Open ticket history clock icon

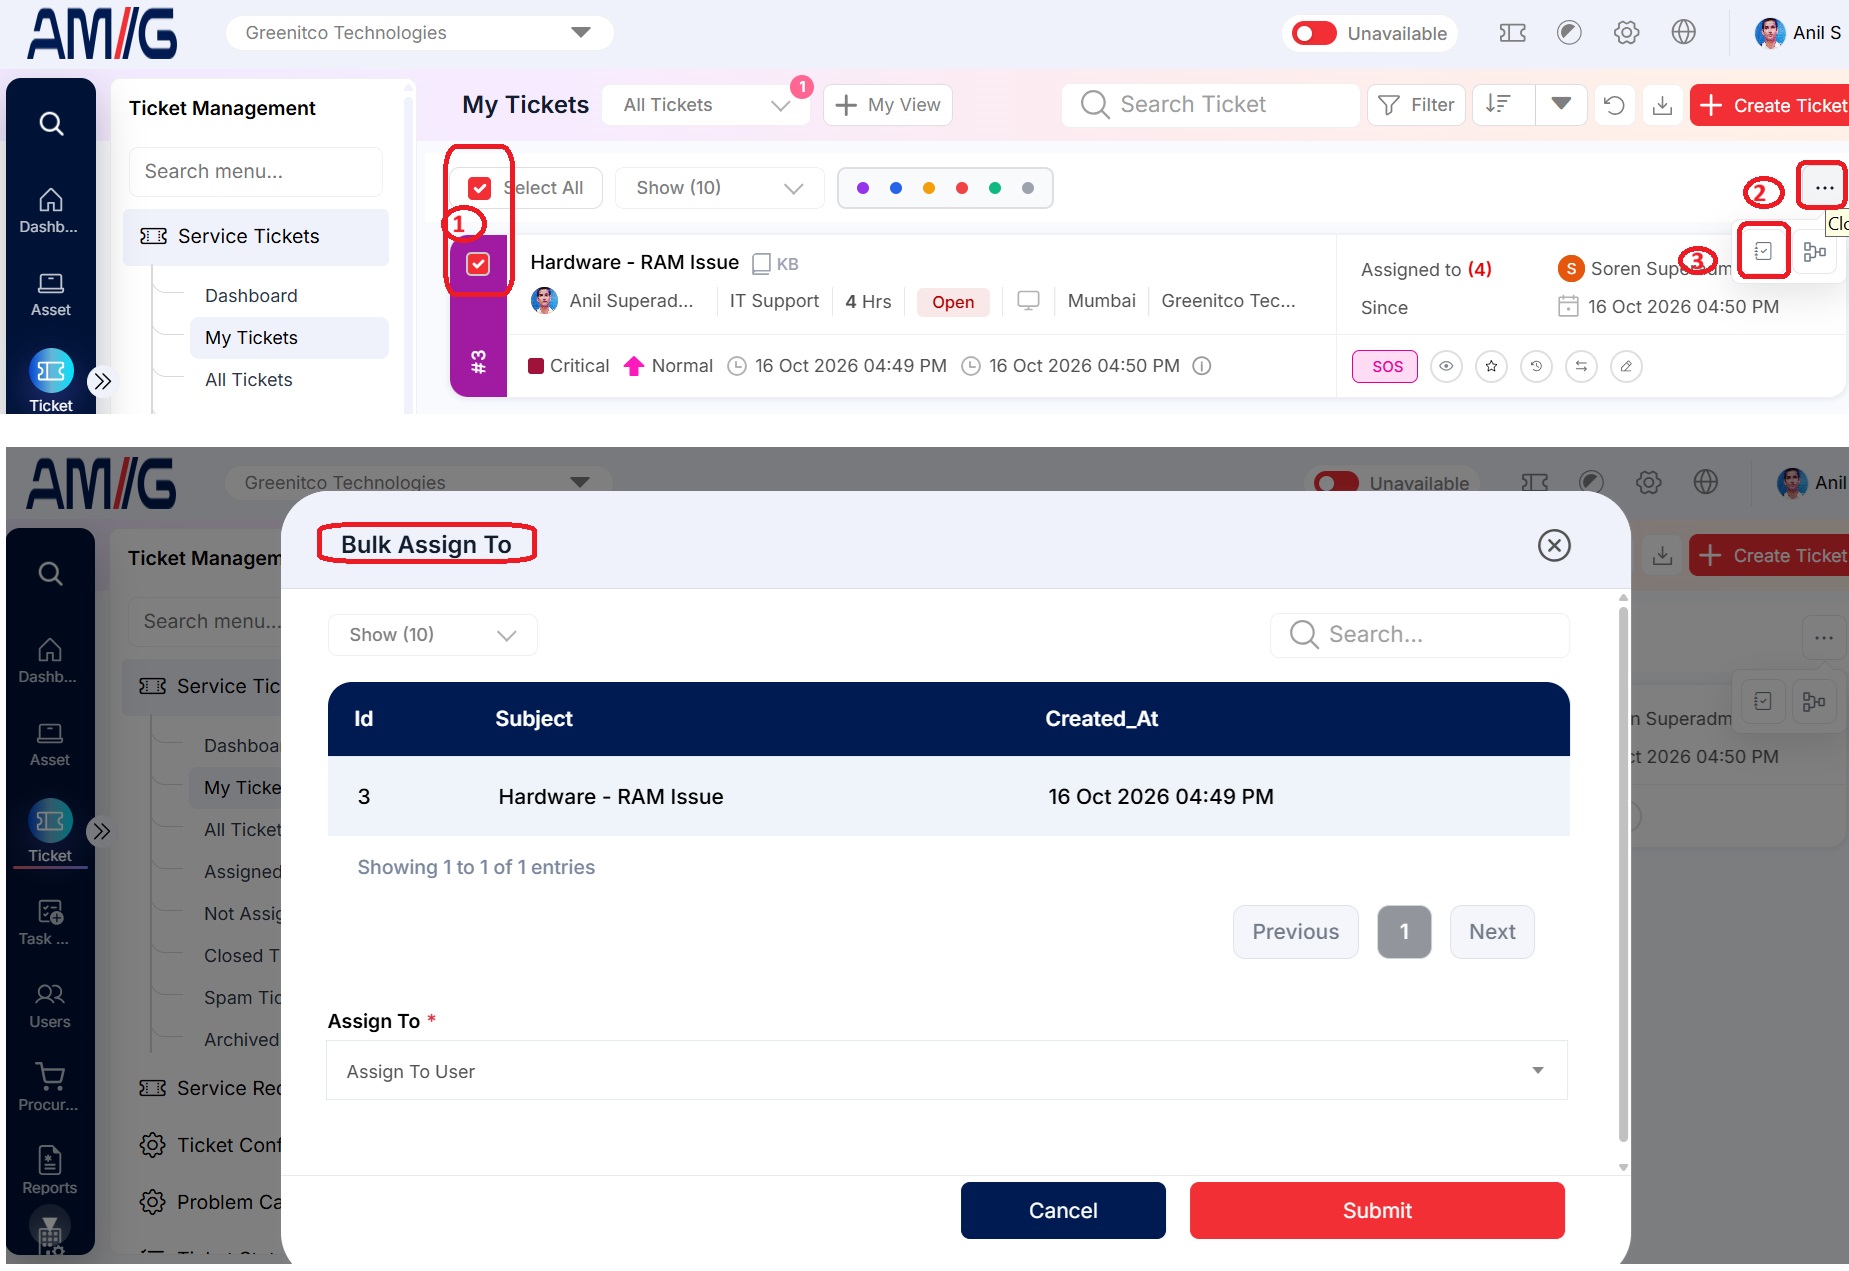1536,366
